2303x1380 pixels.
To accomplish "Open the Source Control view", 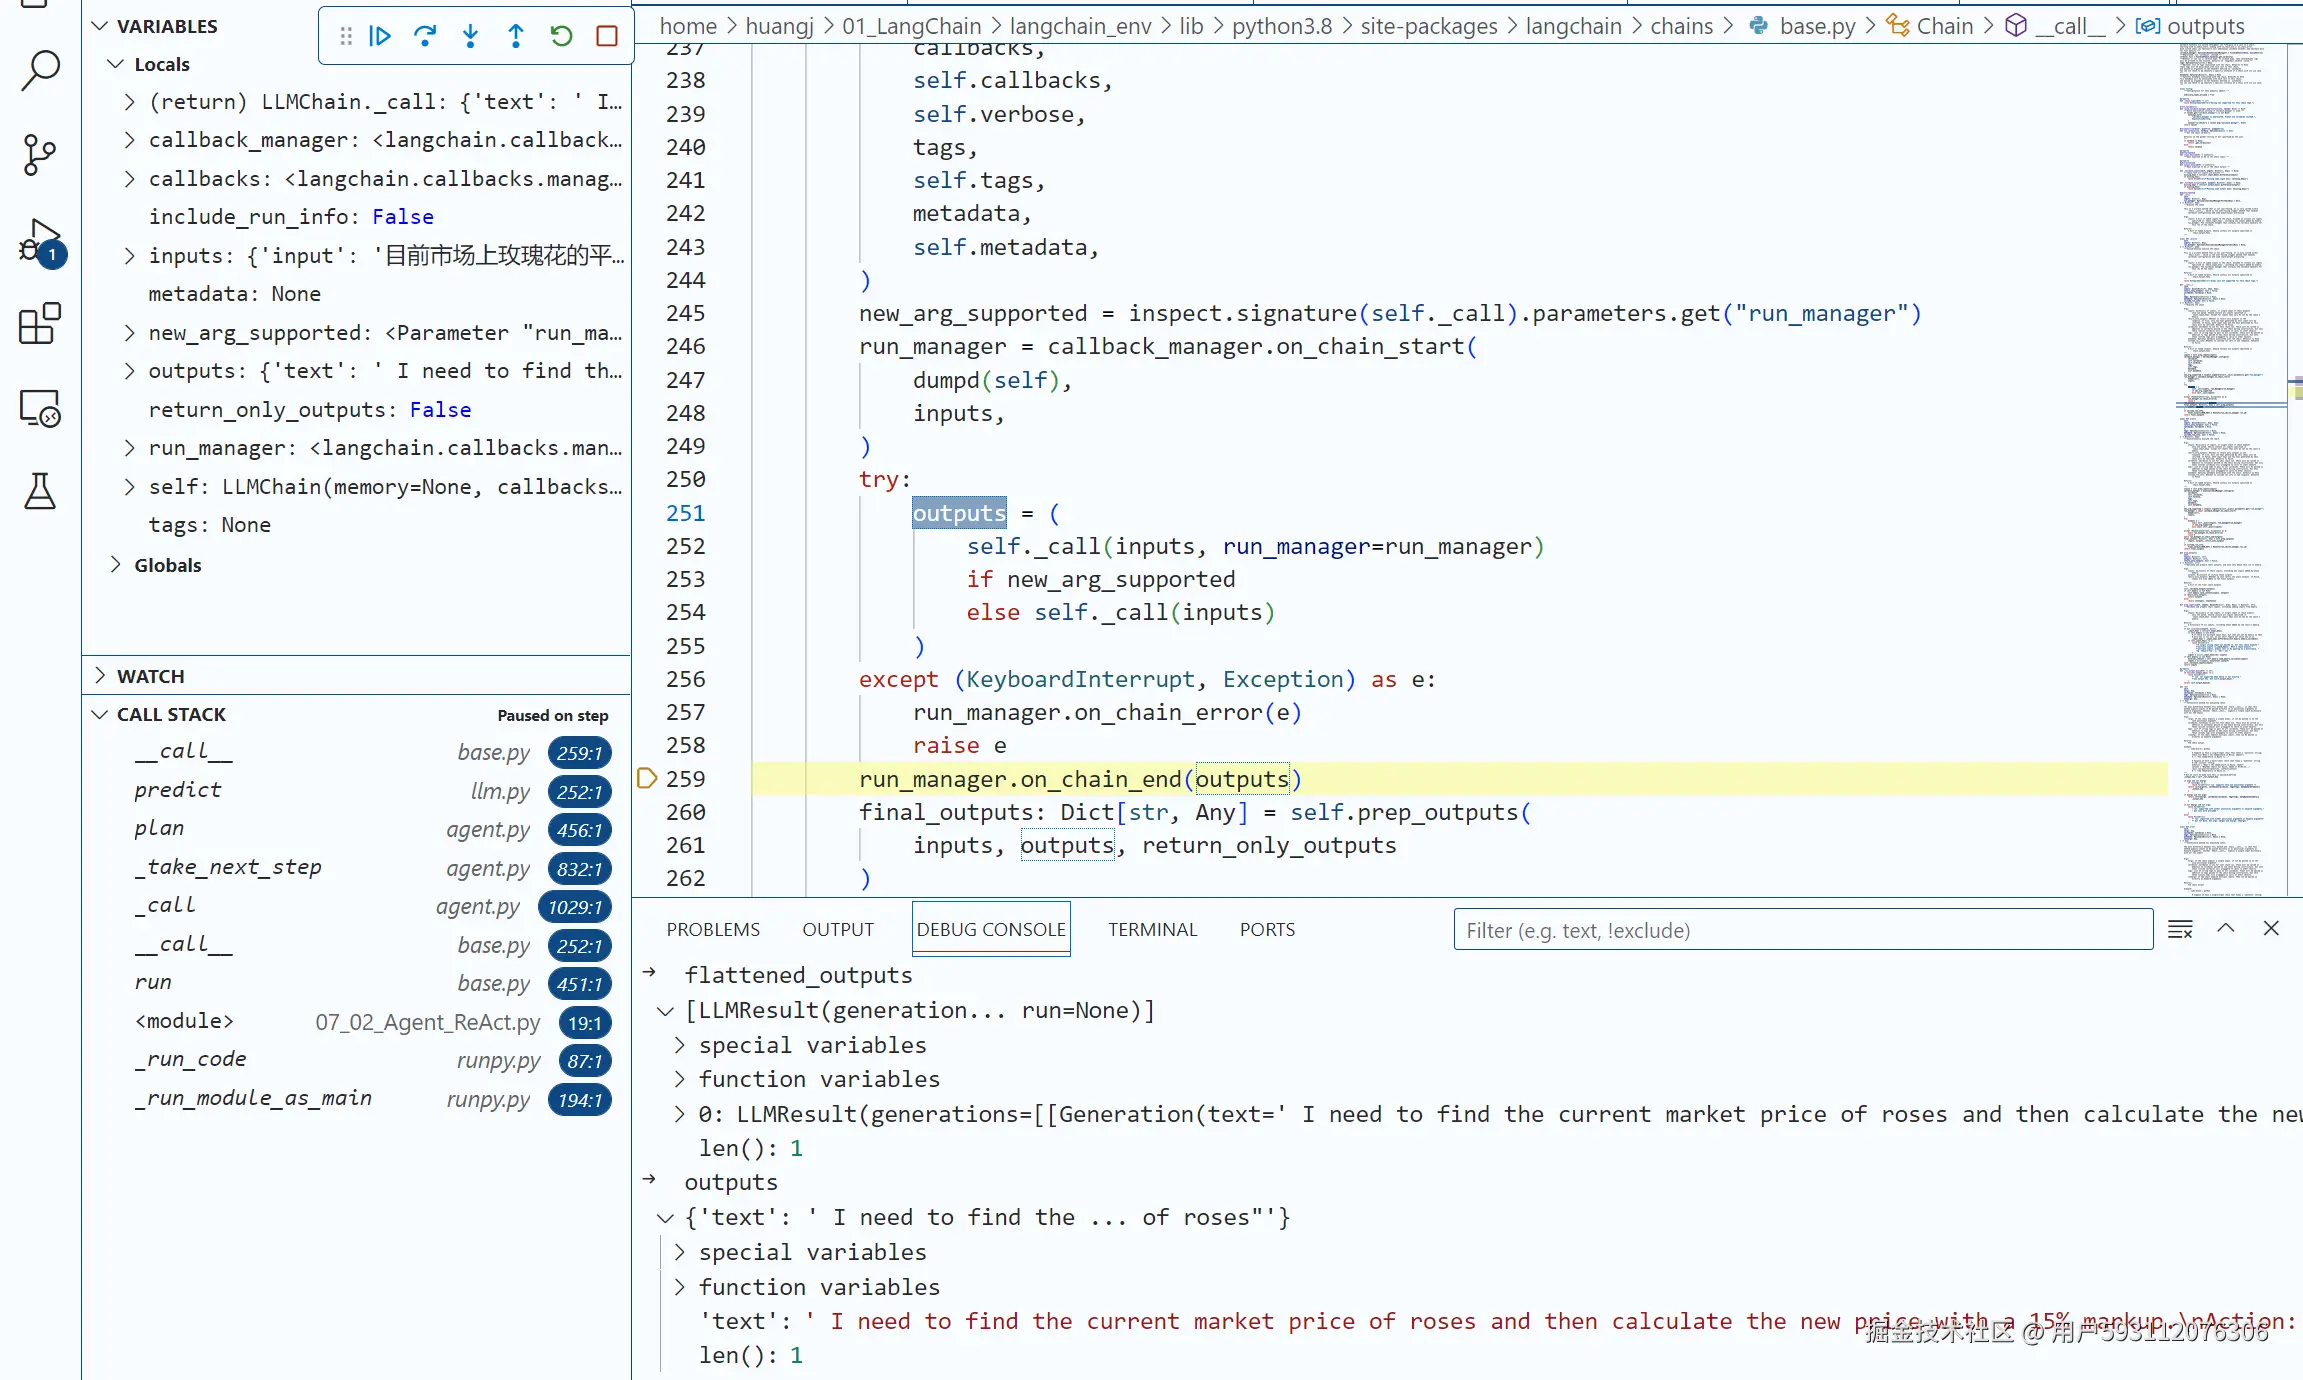I will (x=40, y=155).
